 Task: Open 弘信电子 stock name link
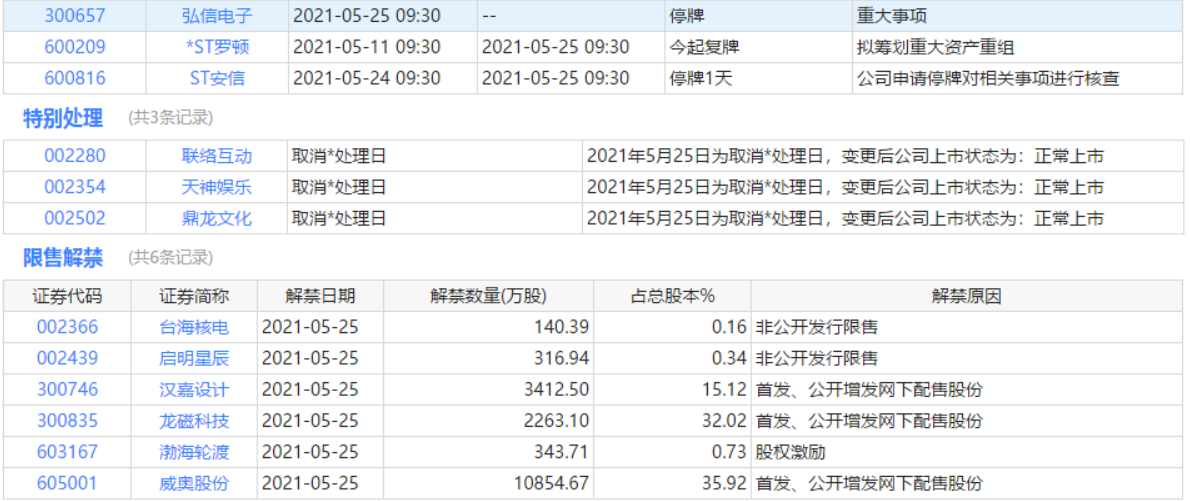click(x=217, y=16)
